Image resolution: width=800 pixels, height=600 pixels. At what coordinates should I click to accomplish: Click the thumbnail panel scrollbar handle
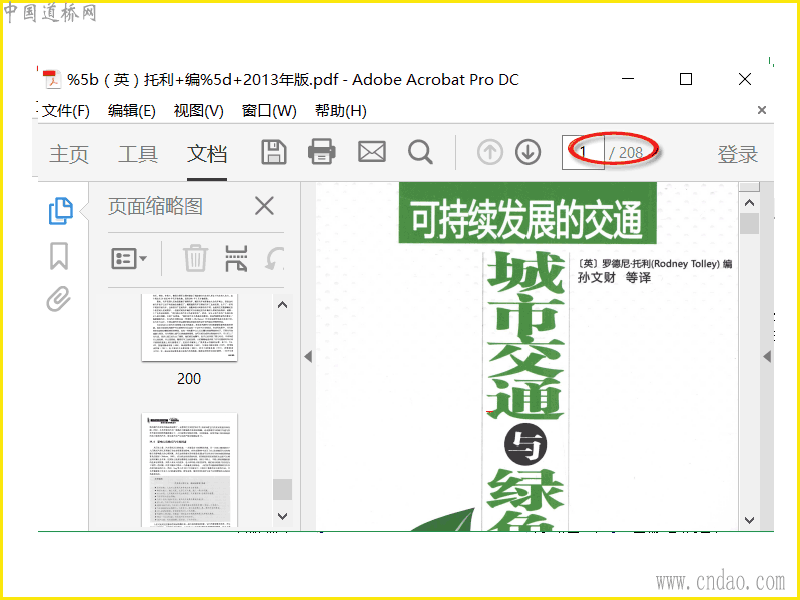(x=282, y=489)
